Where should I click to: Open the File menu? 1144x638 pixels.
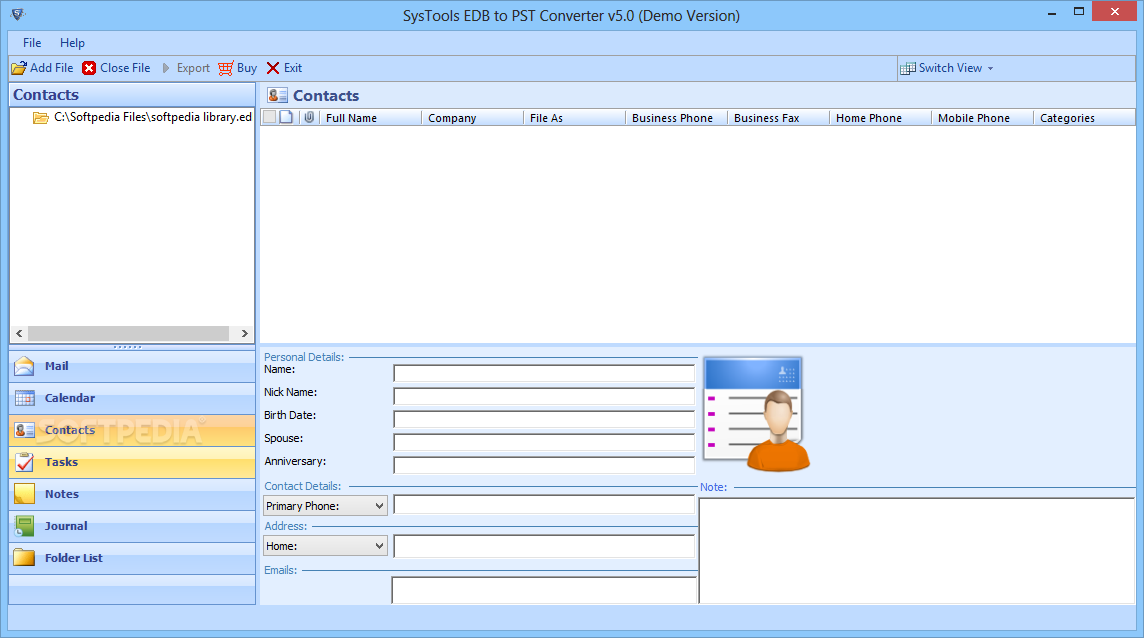point(32,42)
